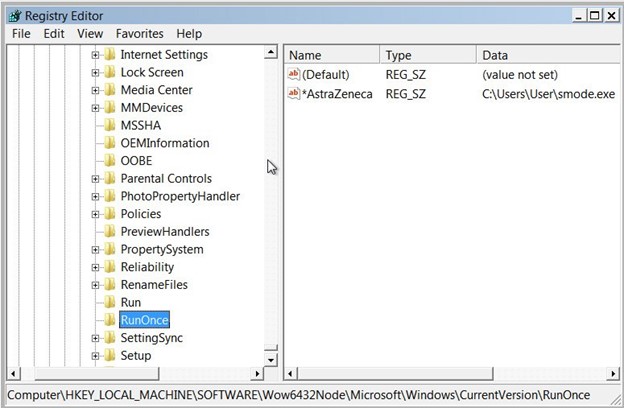Click the Run key folder icon
The image size is (624, 408).
109,302
